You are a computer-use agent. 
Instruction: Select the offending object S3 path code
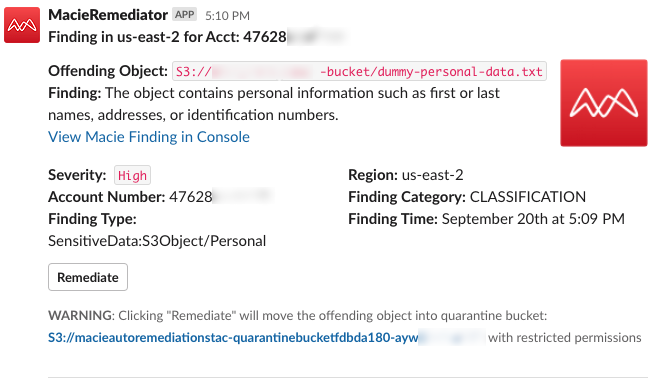click(x=359, y=71)
